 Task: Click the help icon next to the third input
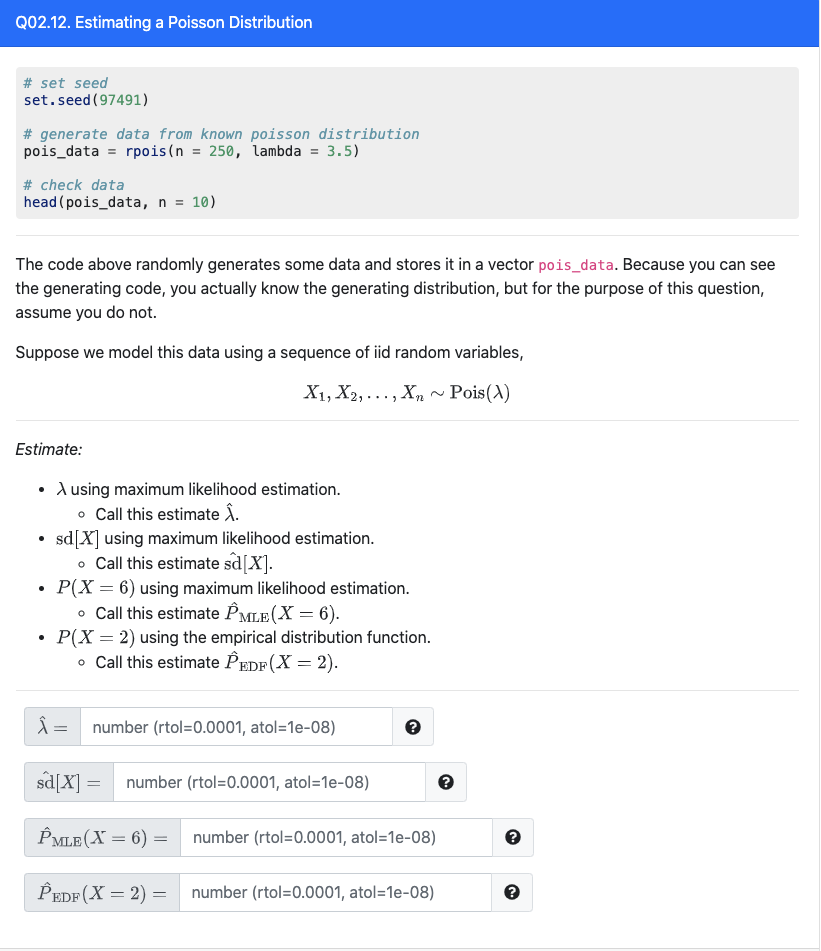click(513, 837)
